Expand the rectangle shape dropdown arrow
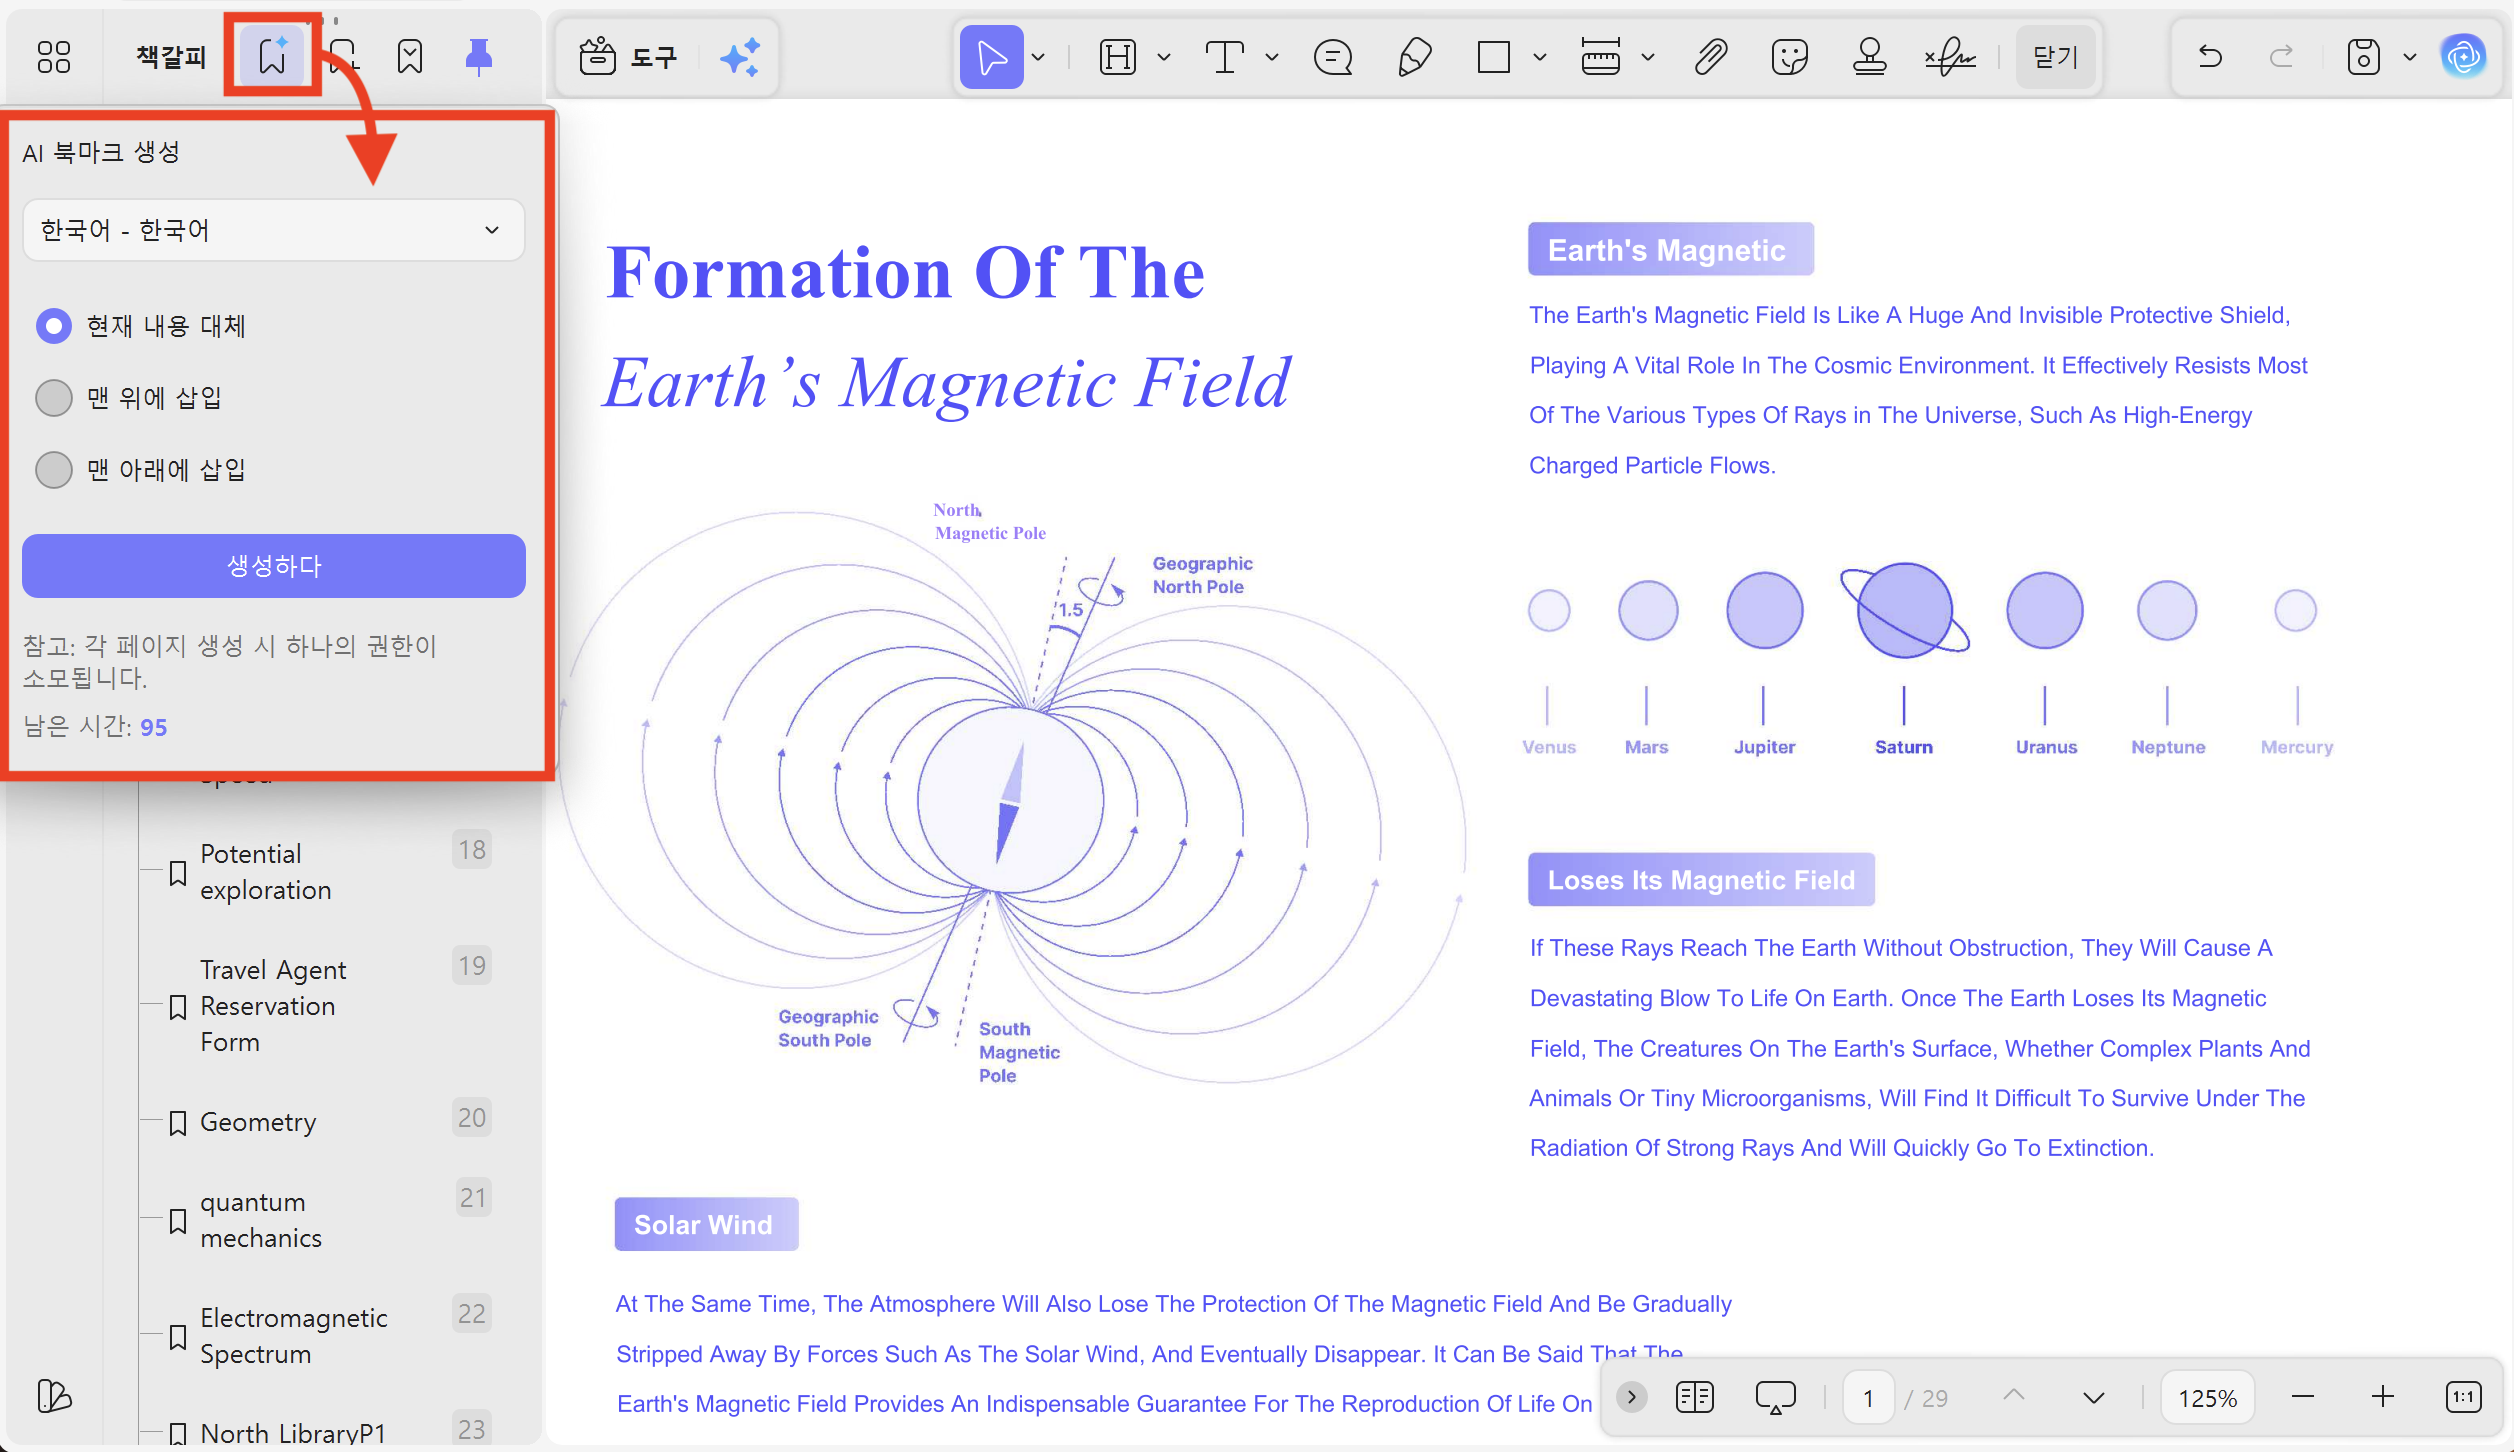Image resolution: width=2514 pixels, height=1452 pixels. pyautogui.click(x=1540, y=57)
